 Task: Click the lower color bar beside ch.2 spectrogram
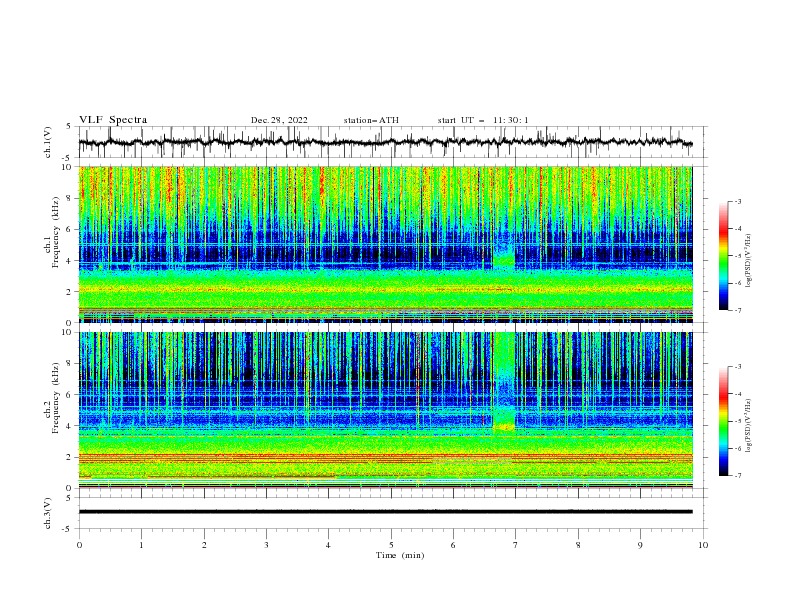tap(724, 421)
